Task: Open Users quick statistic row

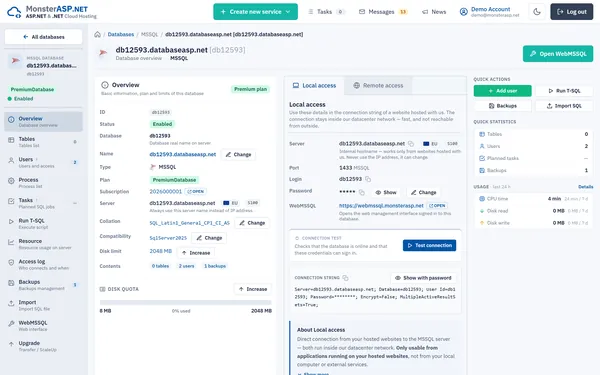Action: pos(533,146)
